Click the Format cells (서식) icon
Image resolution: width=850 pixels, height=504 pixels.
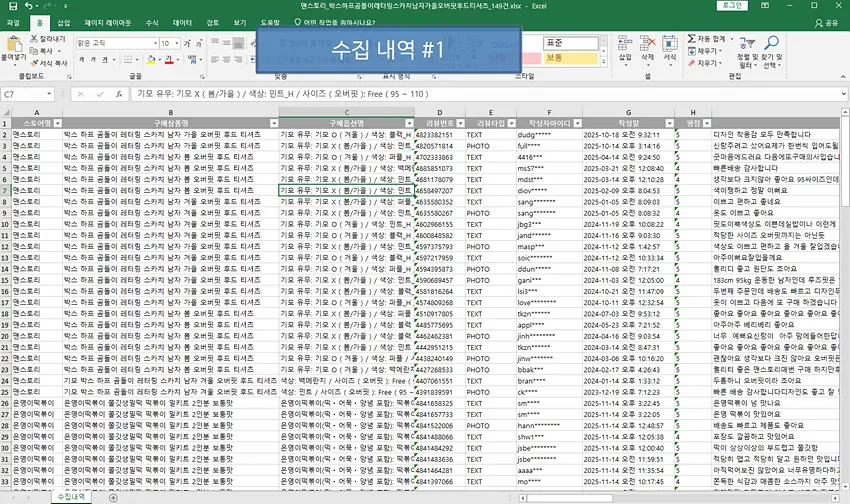(670, 44)
